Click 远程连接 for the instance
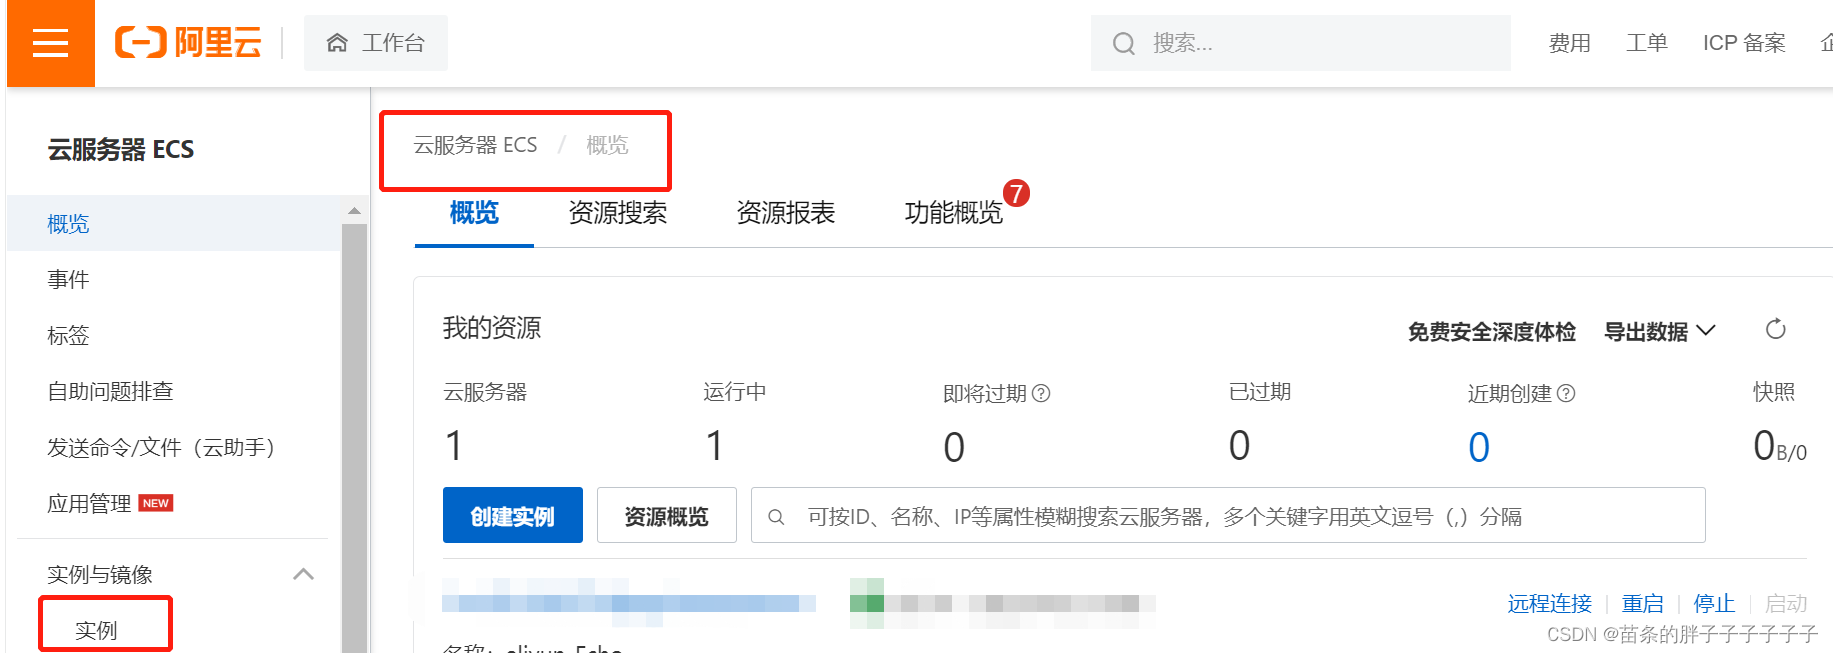This screenshot has width=1833, height=653. (1549, 604)
